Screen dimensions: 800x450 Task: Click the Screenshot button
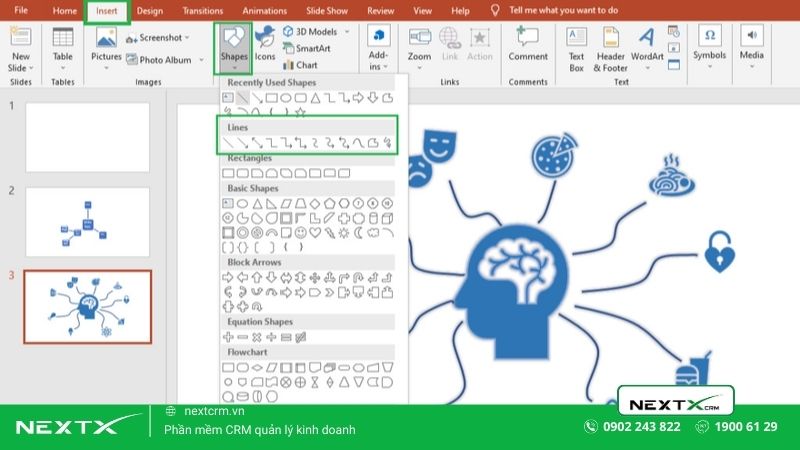point(154,38)
